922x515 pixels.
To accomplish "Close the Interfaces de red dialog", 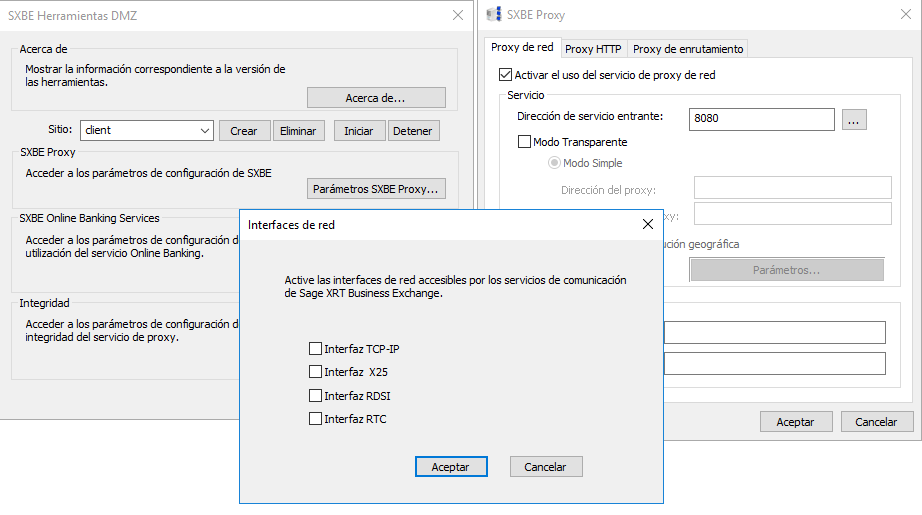I will point(647,225).
